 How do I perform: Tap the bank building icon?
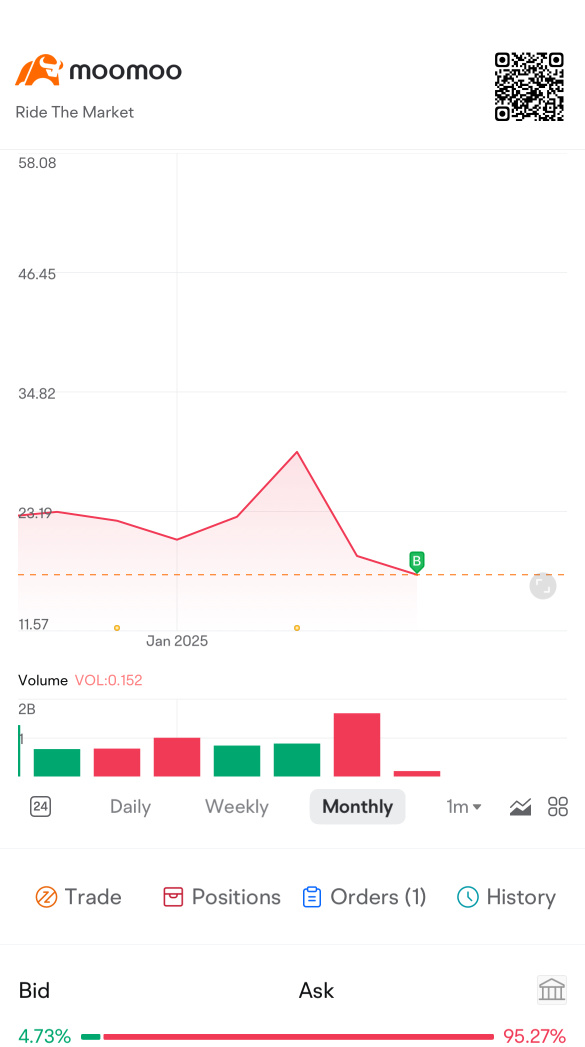point(552,990)
